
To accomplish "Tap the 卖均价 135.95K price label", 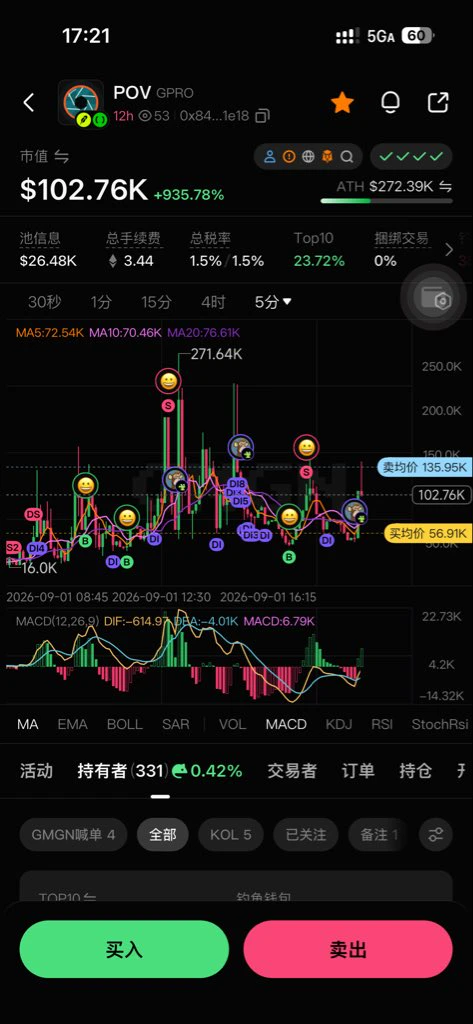I will 424,468.
